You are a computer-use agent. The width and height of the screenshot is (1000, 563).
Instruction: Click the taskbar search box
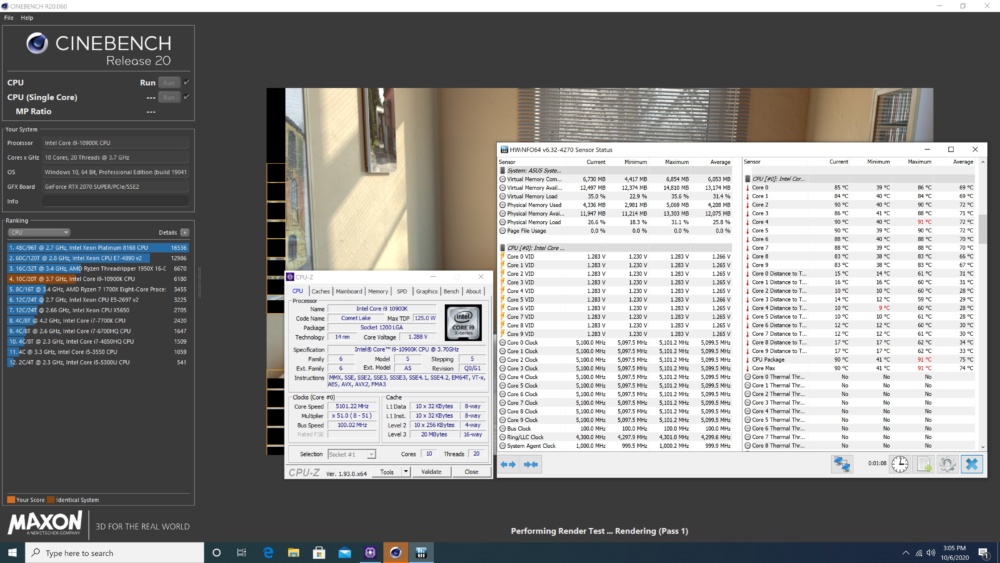[115, 553]
